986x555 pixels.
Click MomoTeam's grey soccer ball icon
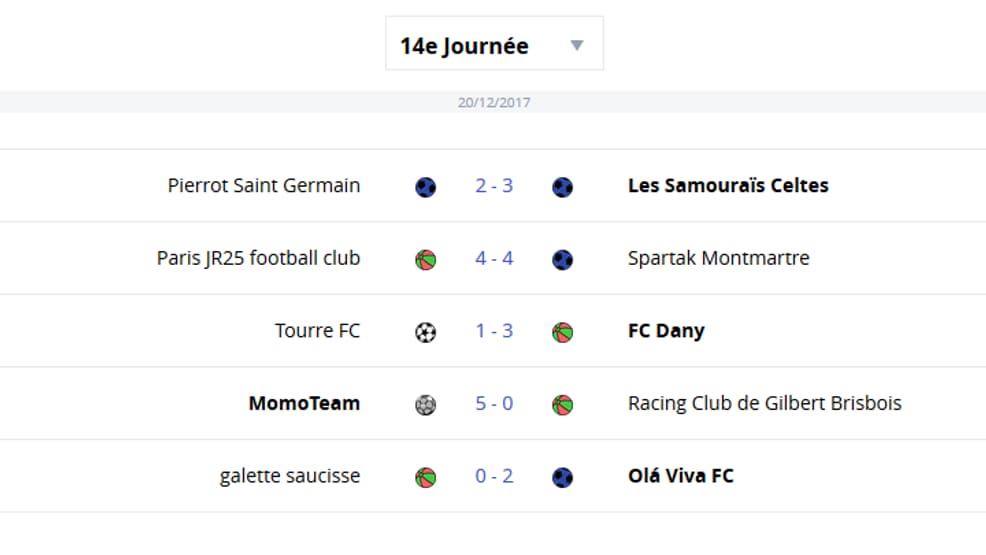pyautogui.click(x=426, y=404)
